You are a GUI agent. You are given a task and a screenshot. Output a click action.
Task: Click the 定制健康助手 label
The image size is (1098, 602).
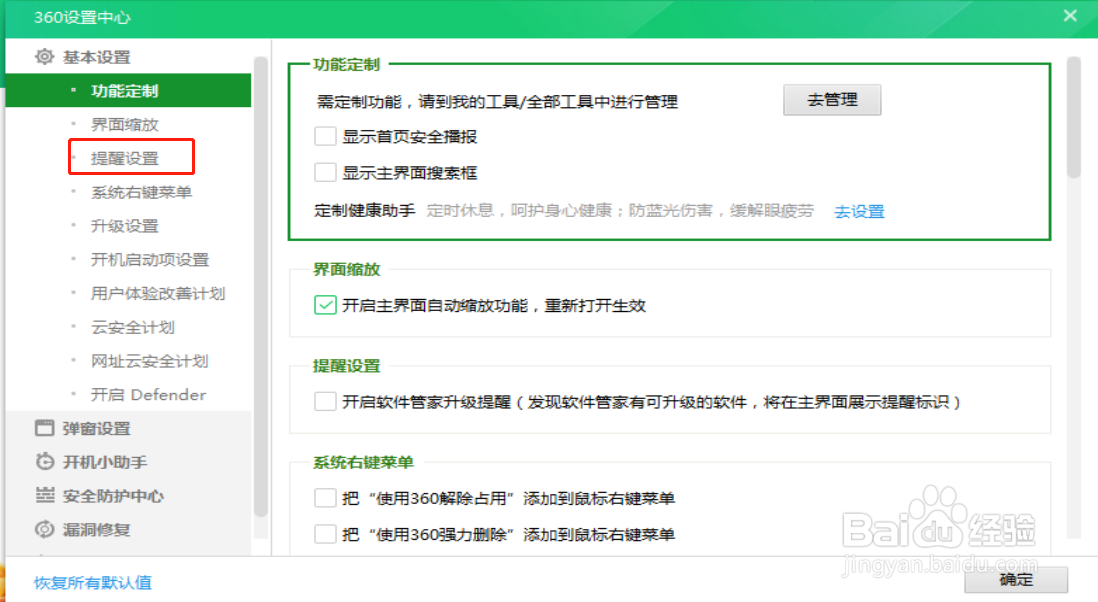coord(365,210)
